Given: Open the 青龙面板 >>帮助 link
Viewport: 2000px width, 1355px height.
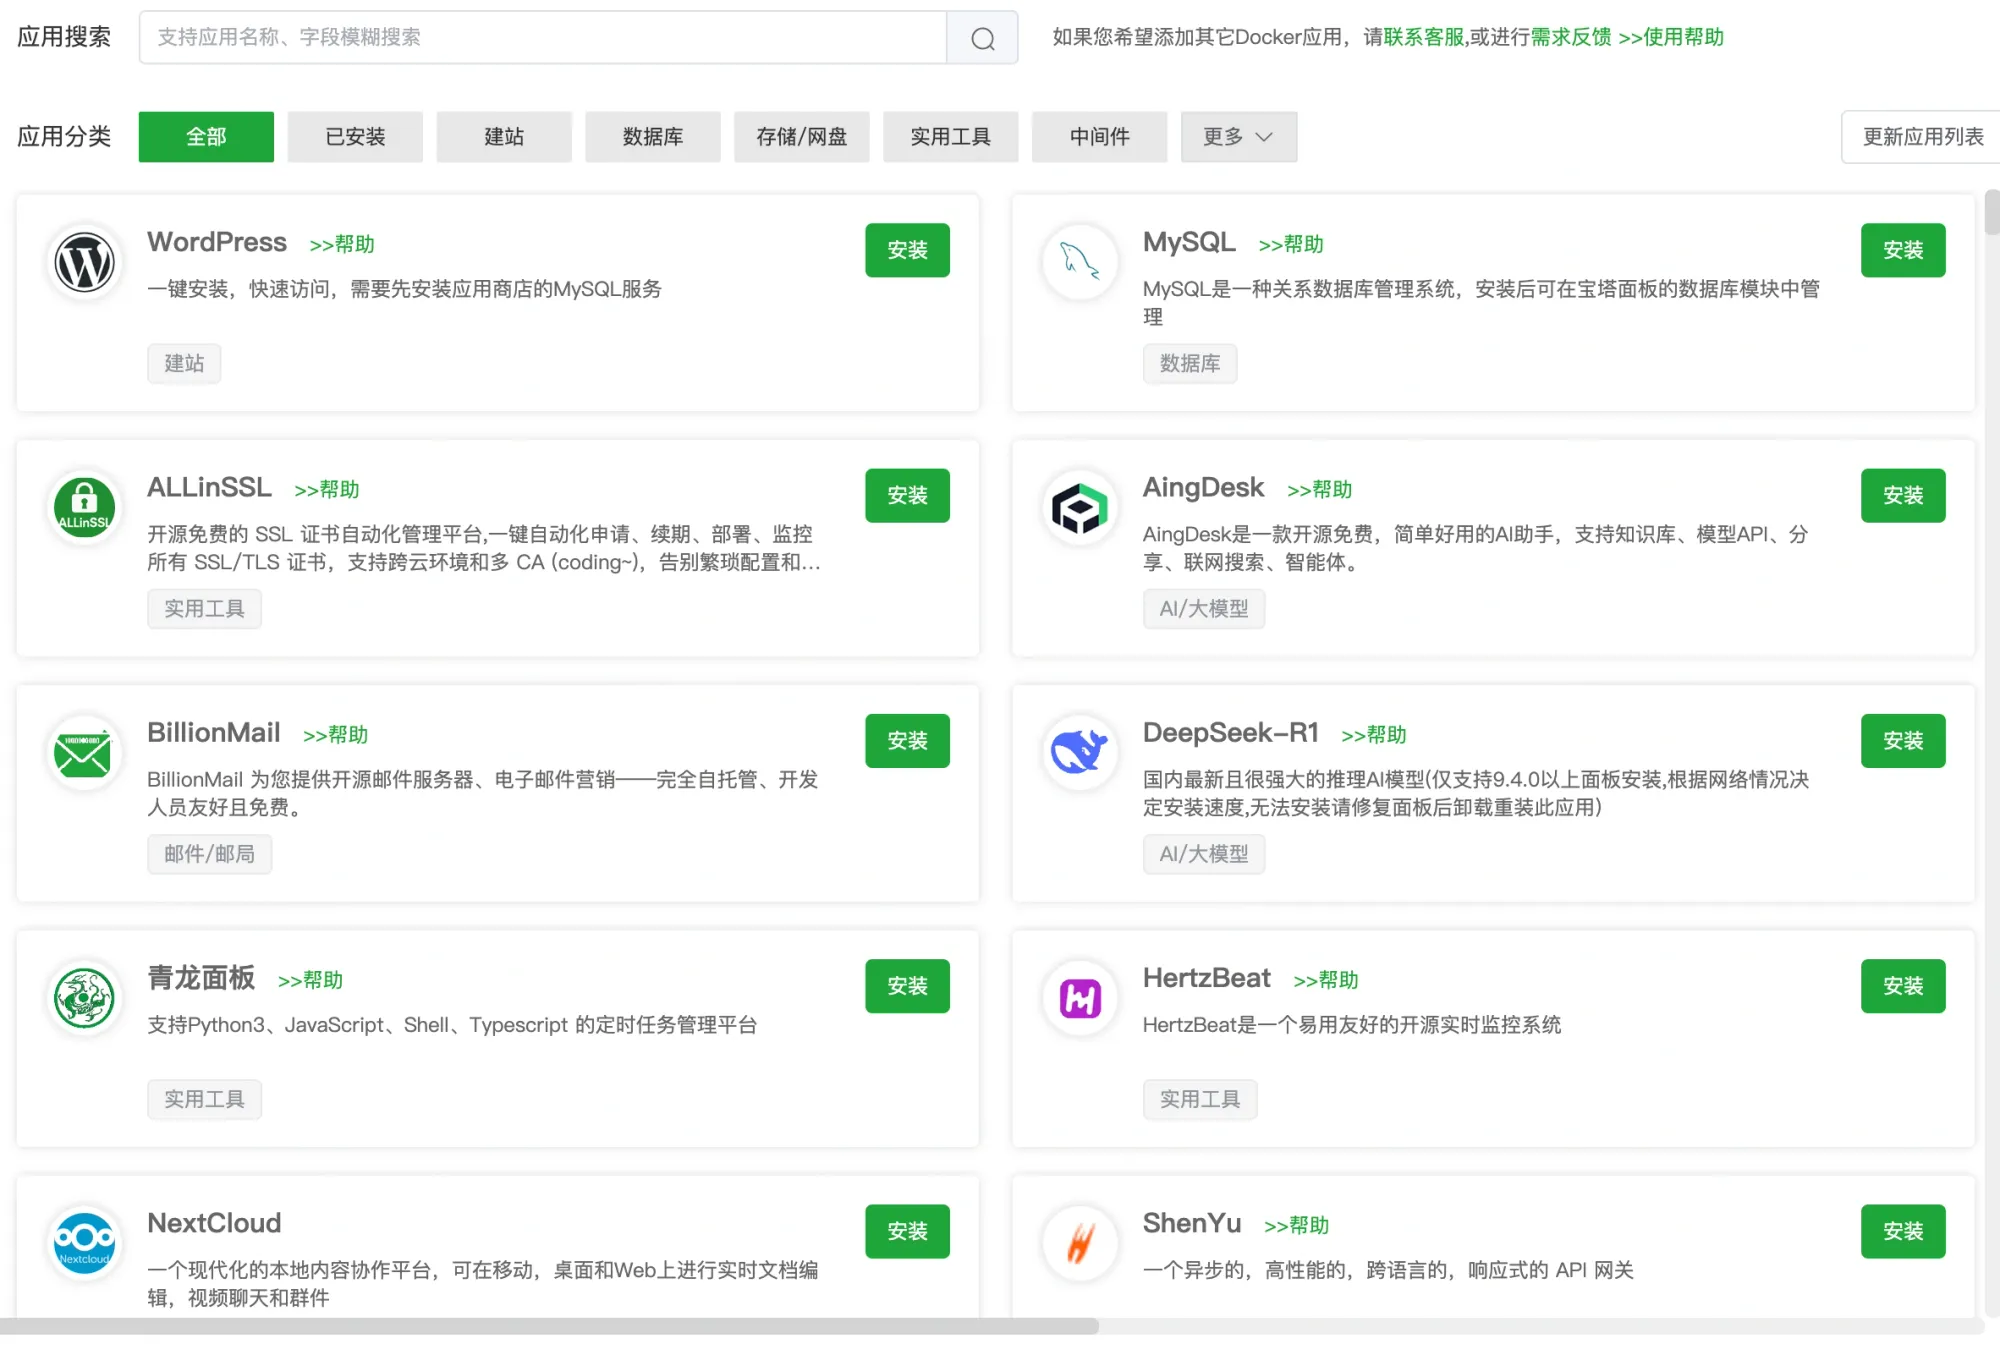Looking at the screenshot, I should [311, 980].
